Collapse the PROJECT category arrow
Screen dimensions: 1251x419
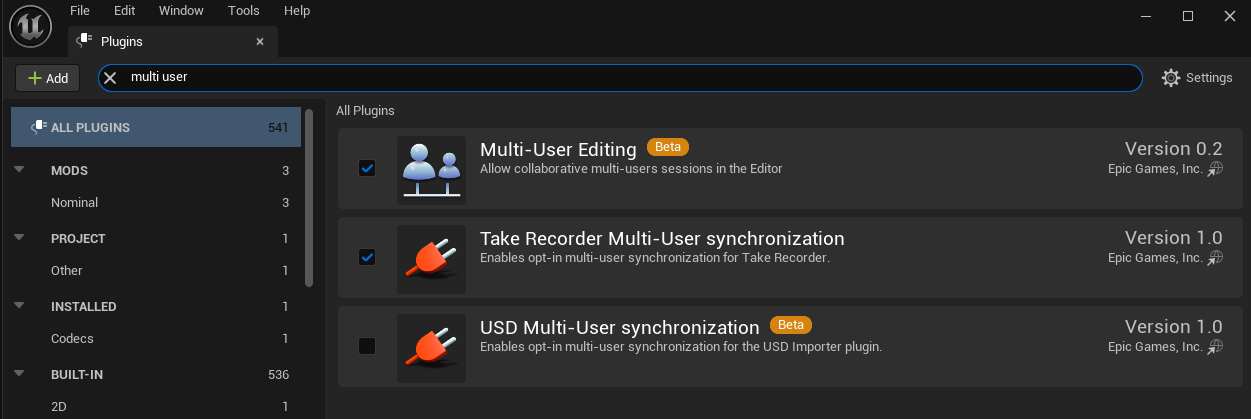click(x=19, y=238)
